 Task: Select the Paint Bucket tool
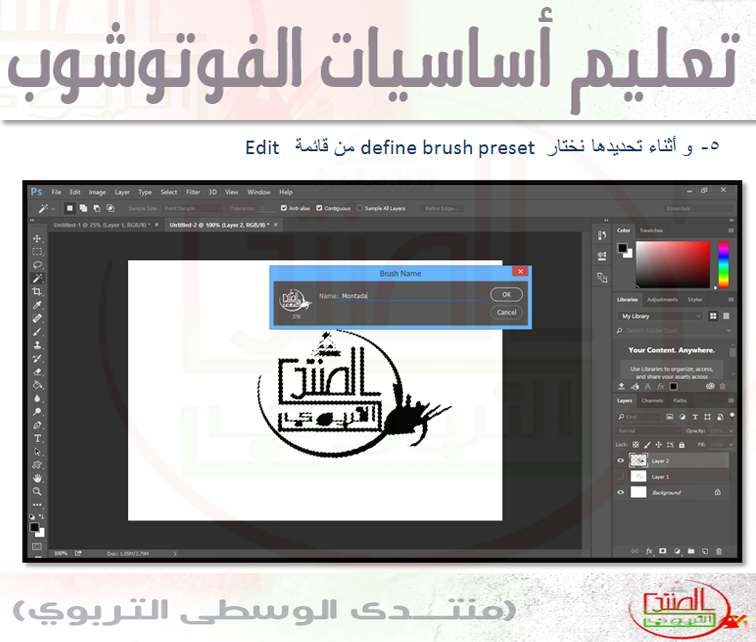click(x=37, y=385)
